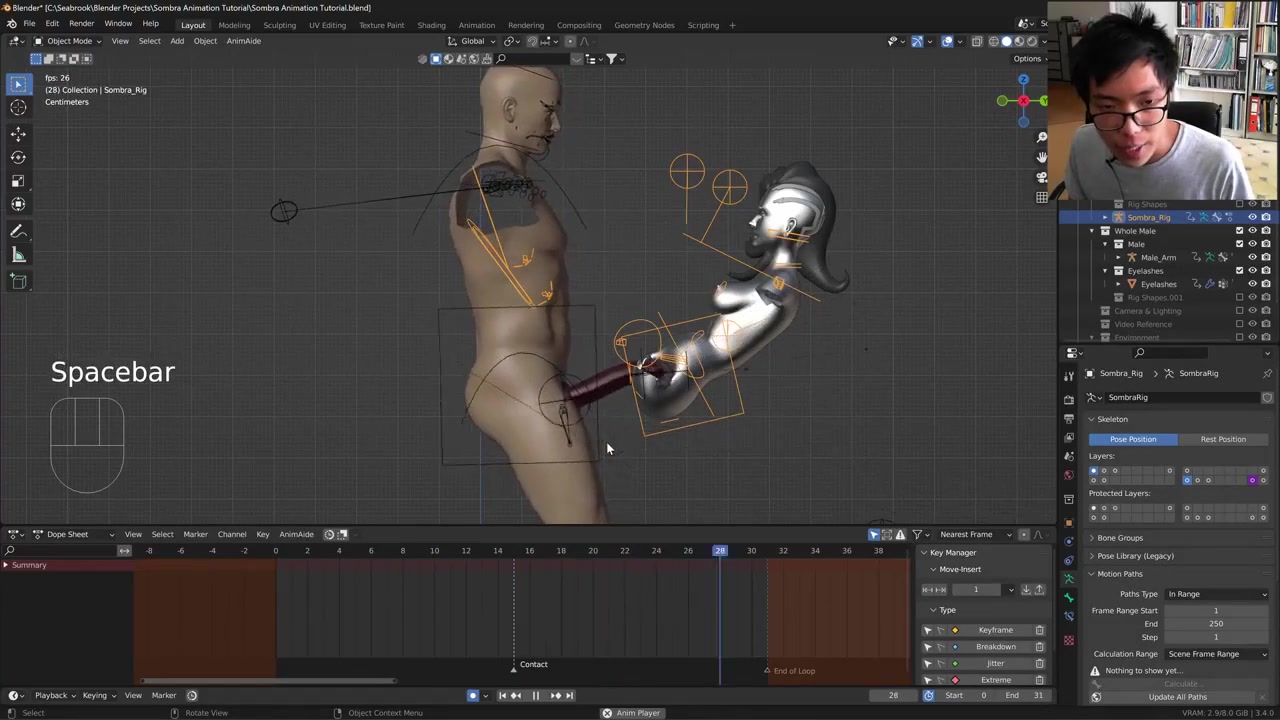This screenshot has width=1280, height=720.
Task: Uncheck the Whole Male collection checkbox
Action: 1239,231
